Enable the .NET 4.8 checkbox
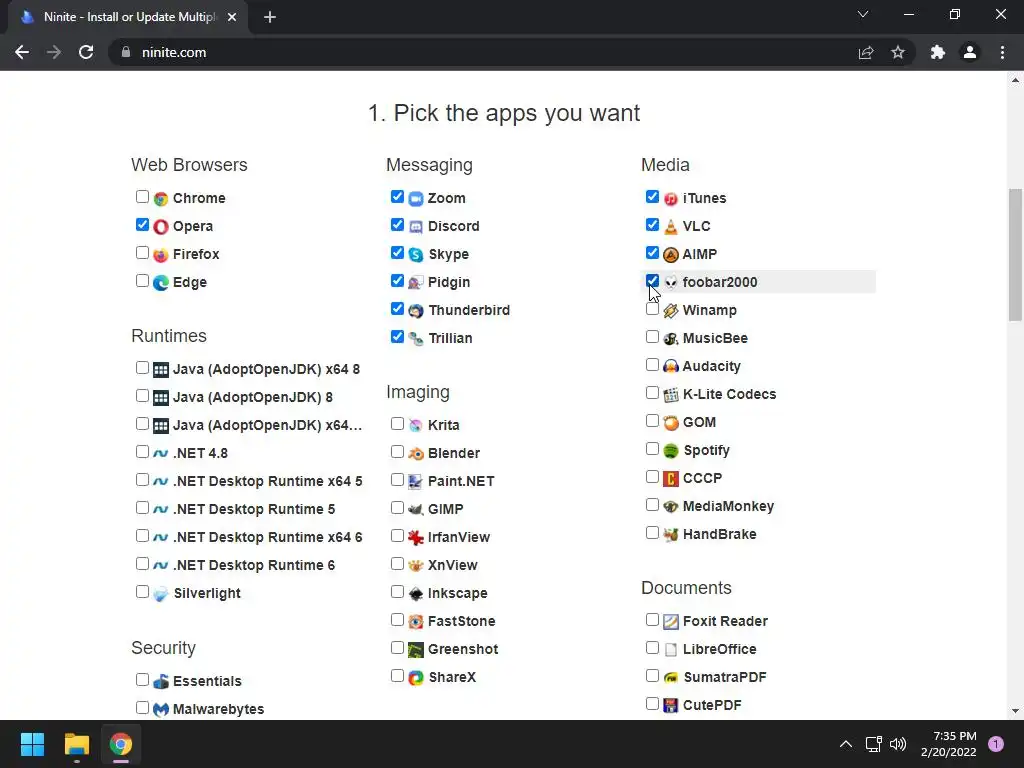This screenshot has height=768, width=1024. [142, 452]
